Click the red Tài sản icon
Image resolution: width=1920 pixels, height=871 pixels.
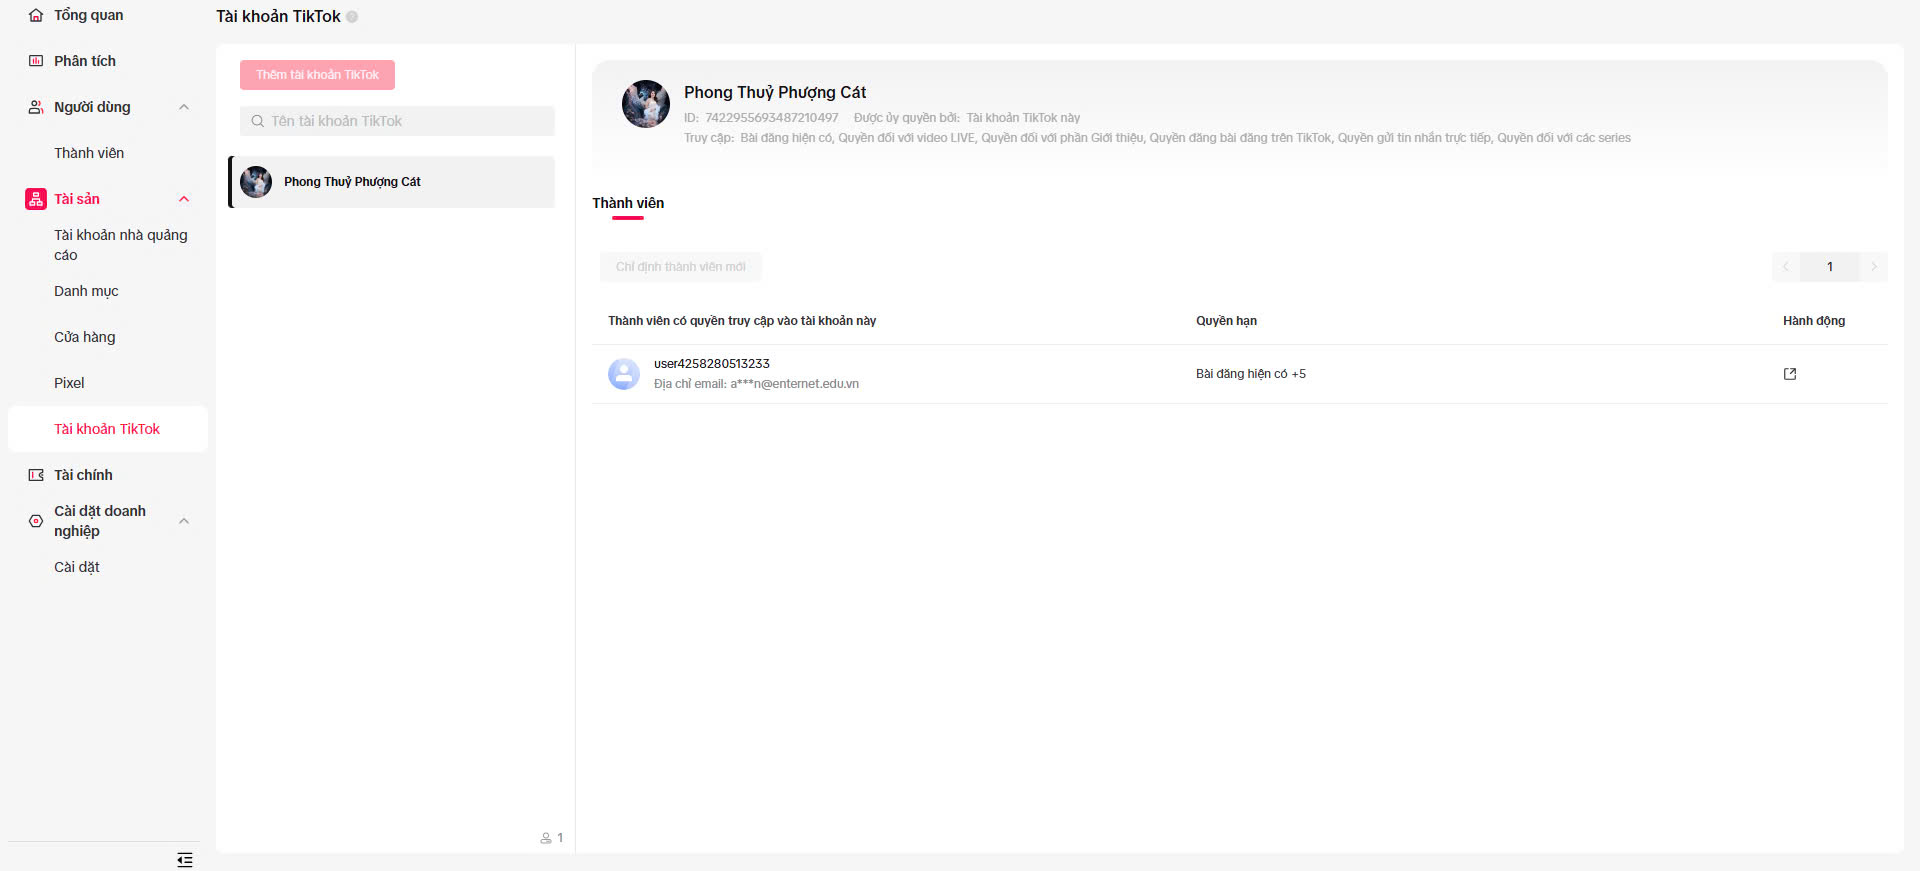[36, 199]
